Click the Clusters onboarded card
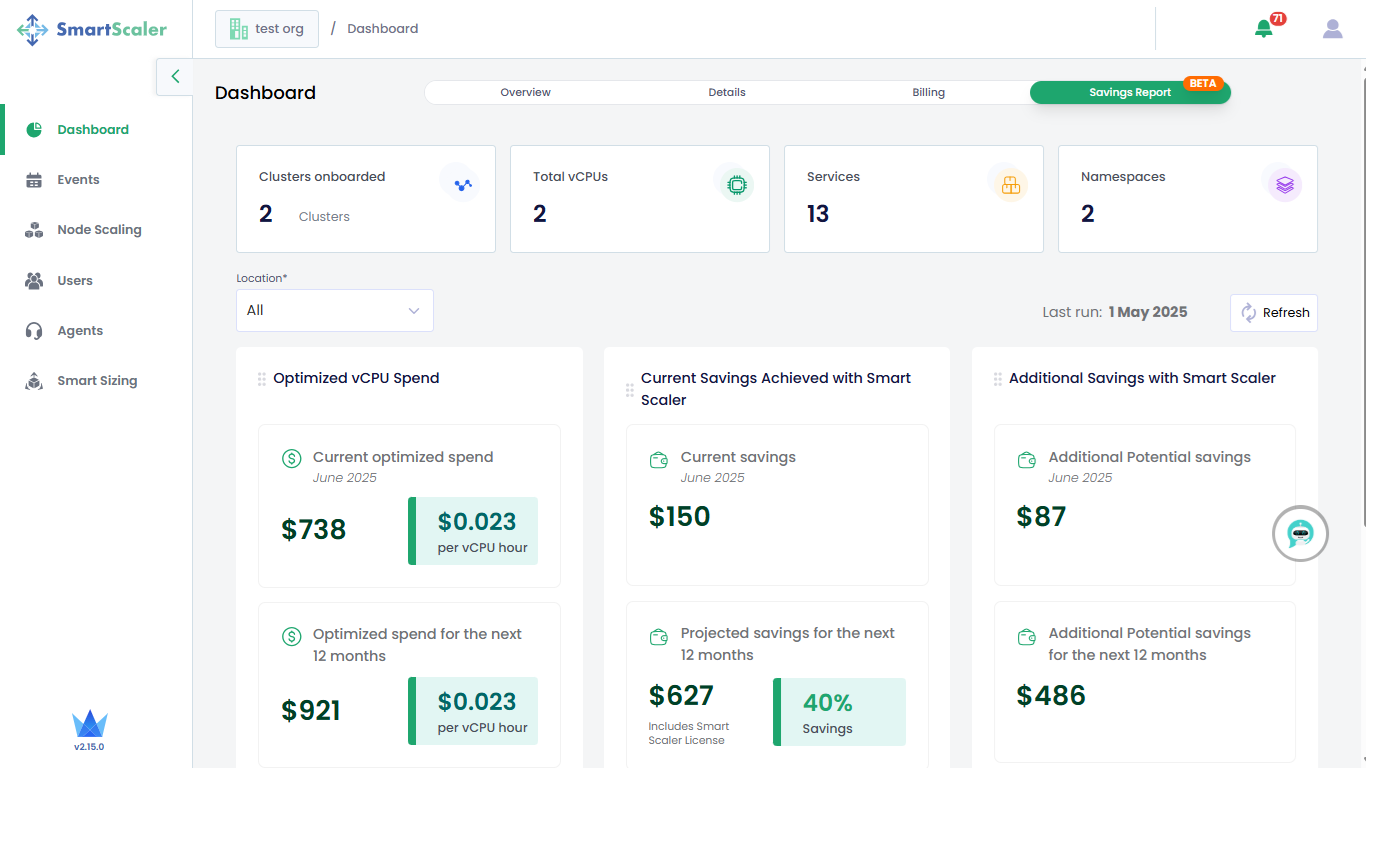 pos(366,199)
